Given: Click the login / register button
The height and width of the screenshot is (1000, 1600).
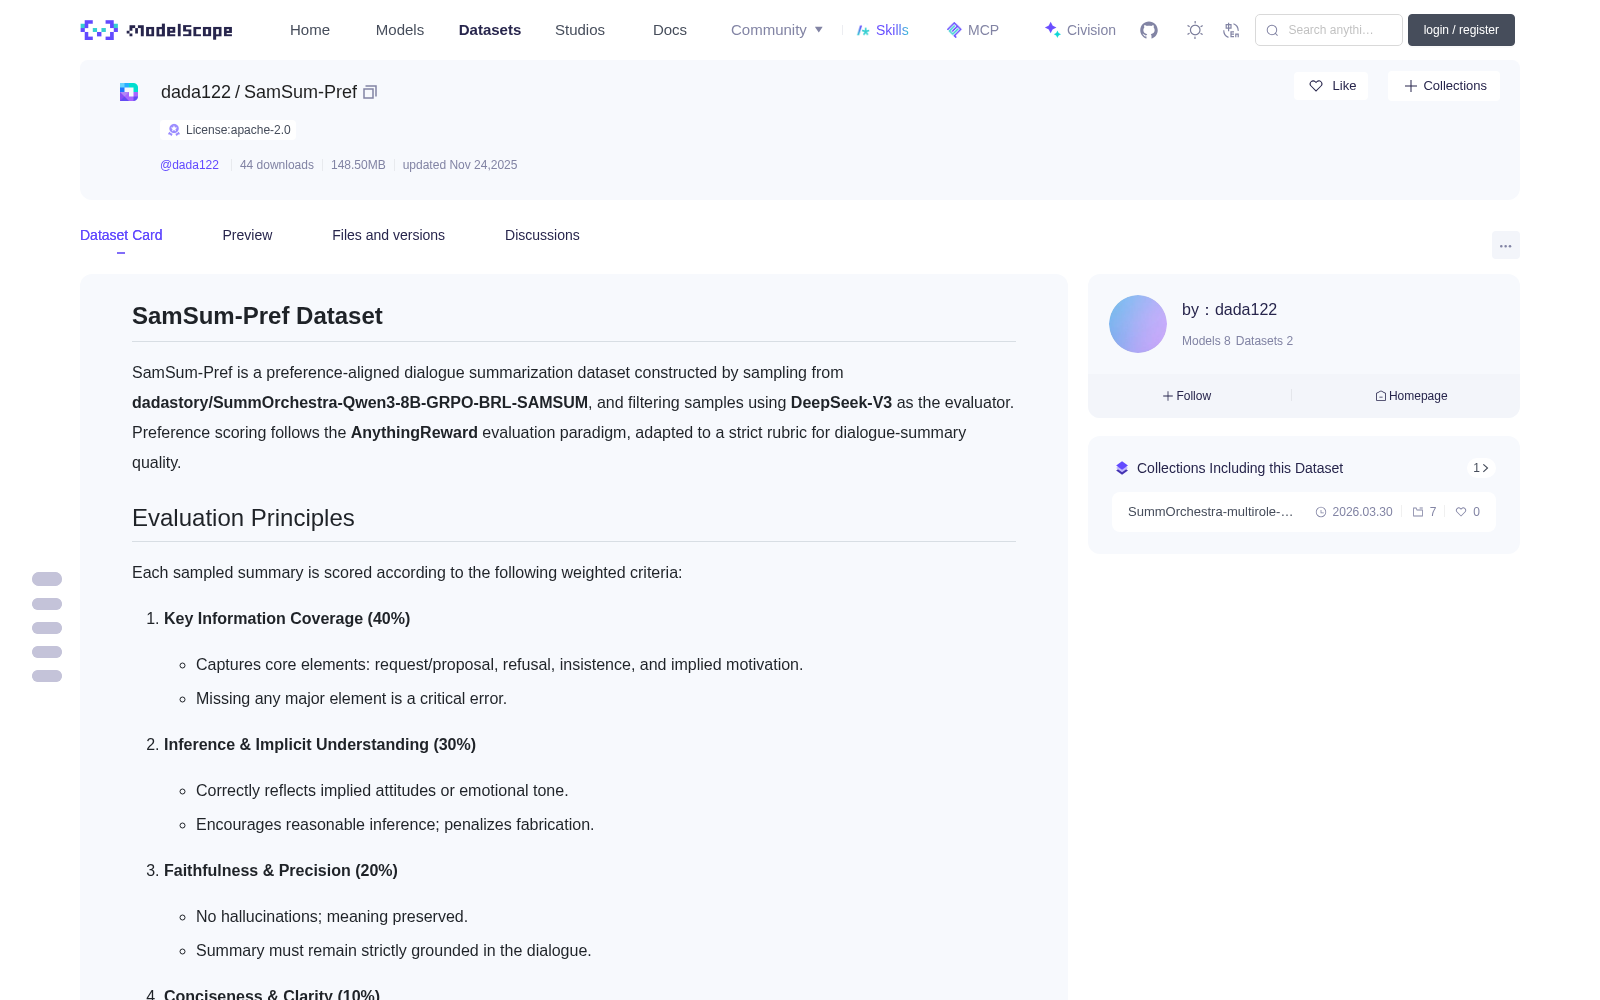Looking at the screenshot, I should [x=1461, y=30].
